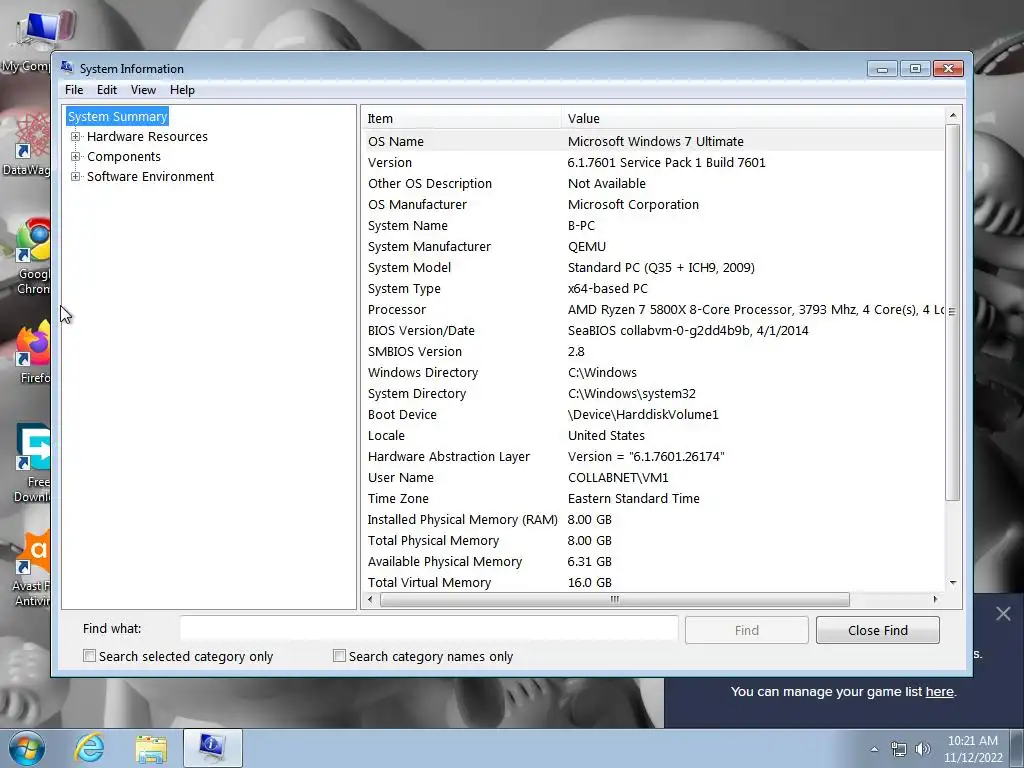
Task: Show hidden tray icons arrow
Action: [874, 749]
